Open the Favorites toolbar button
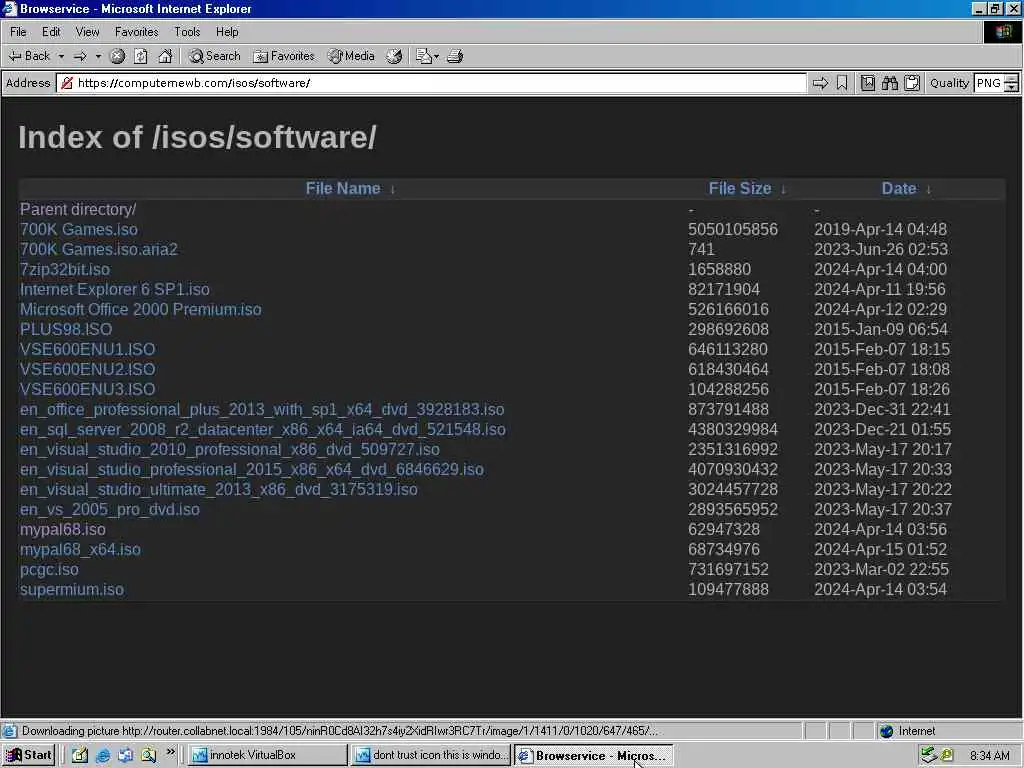1024x768 pixels. pyautogui.click(x=284, y=56)
